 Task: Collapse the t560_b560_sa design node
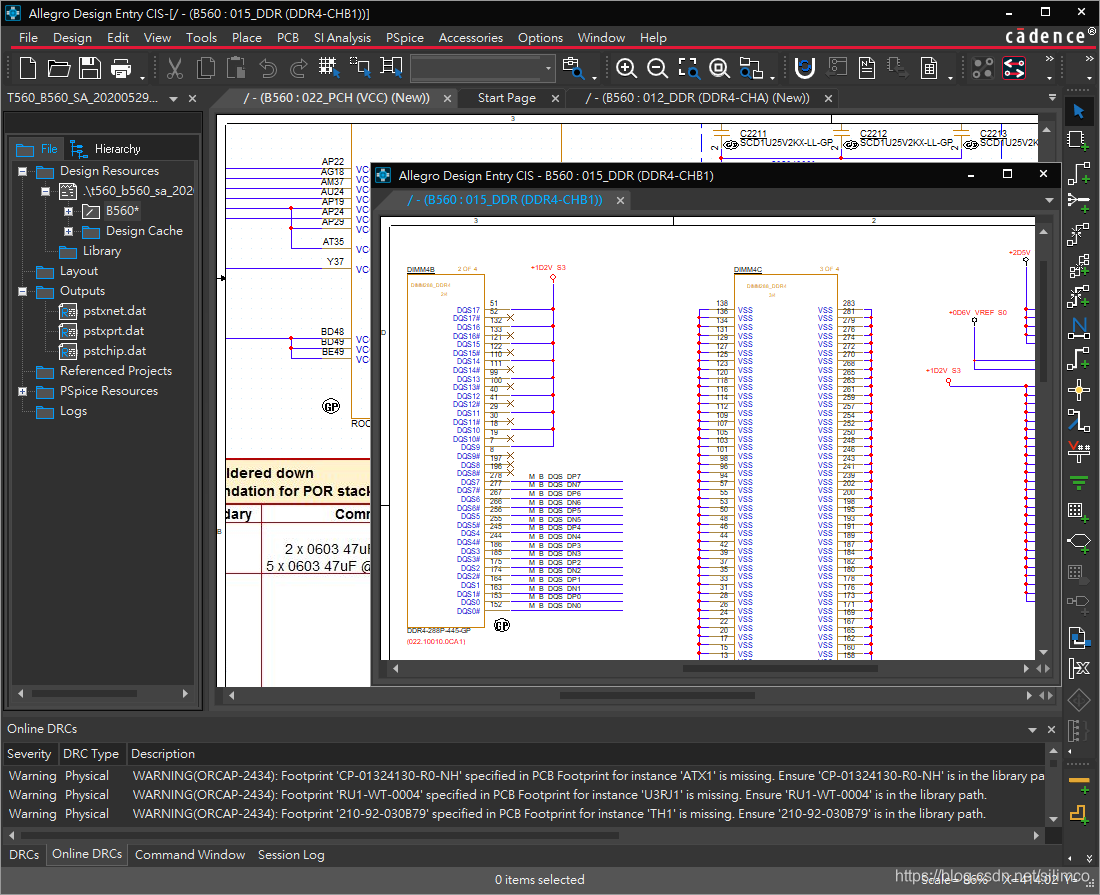[45, 191]
